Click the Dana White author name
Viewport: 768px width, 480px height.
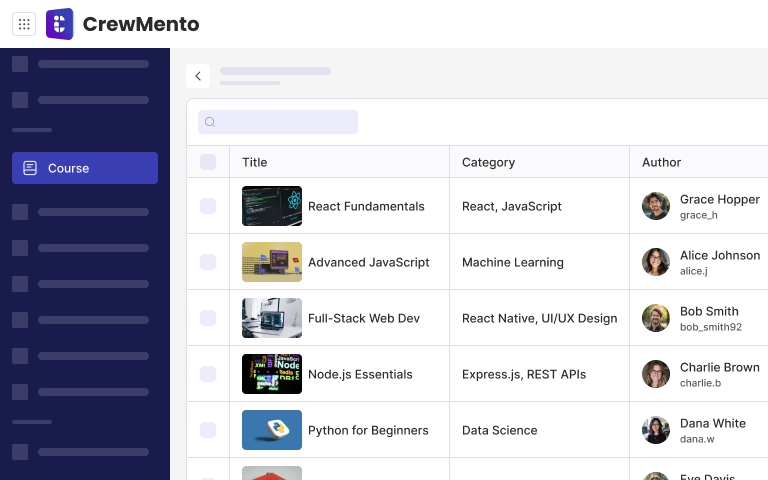[713, 423]
